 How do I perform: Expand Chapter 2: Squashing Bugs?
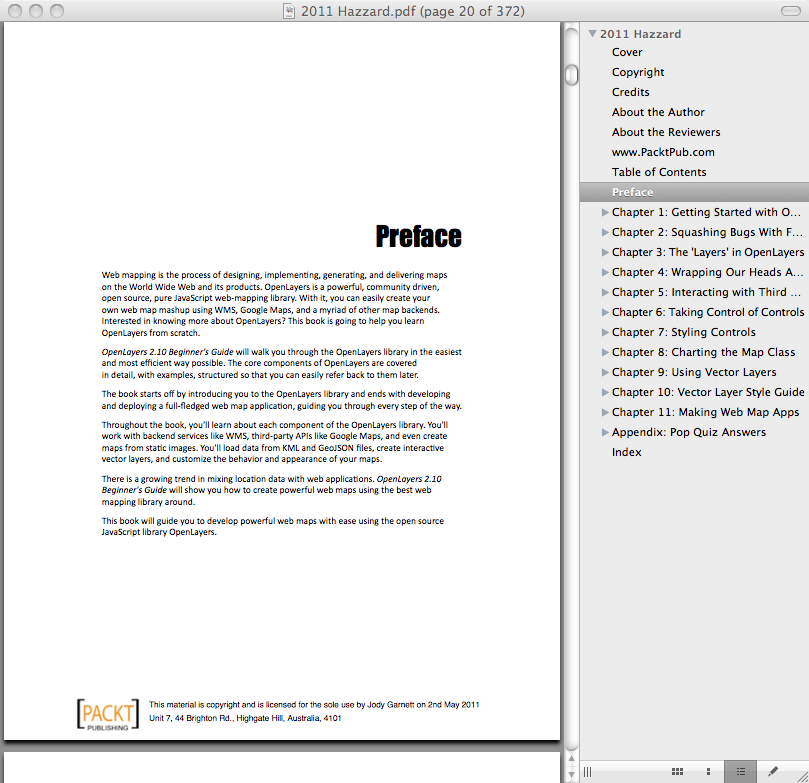[x=605, y=233]
